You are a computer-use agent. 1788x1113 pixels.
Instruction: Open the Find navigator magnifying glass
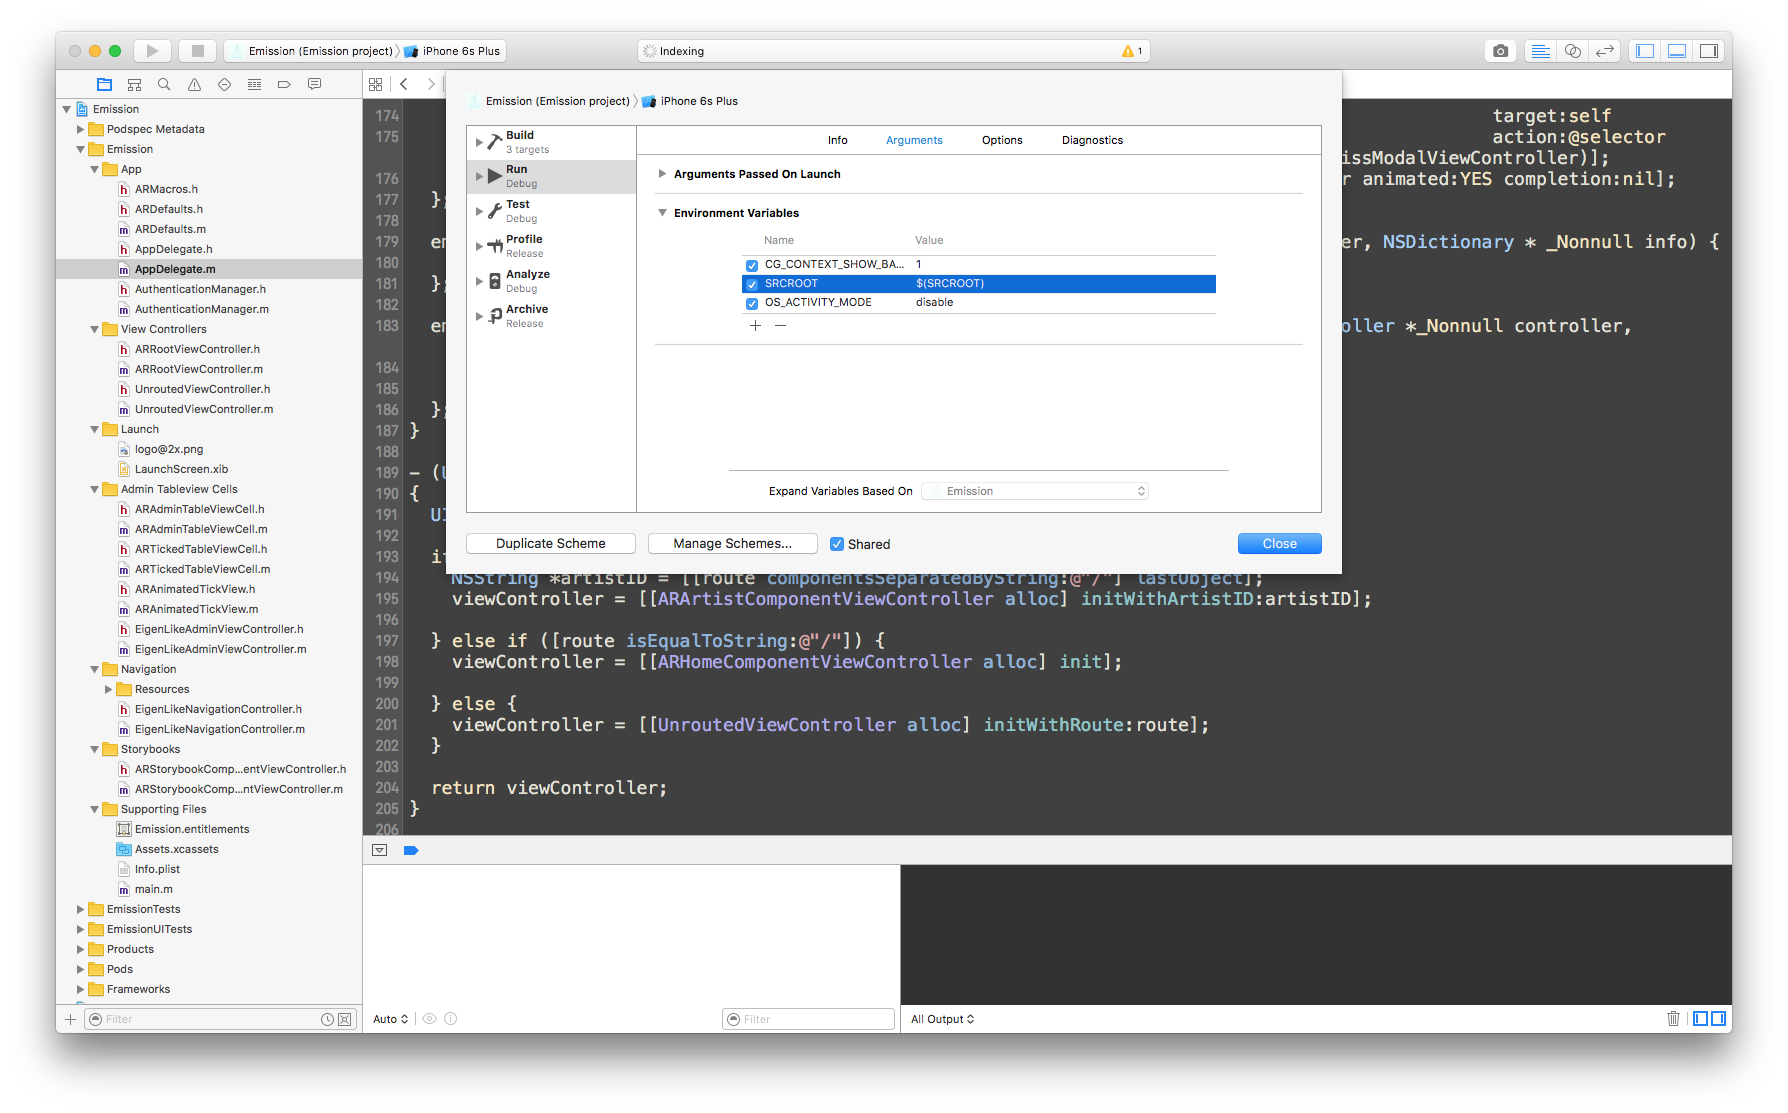click(164, 84)
